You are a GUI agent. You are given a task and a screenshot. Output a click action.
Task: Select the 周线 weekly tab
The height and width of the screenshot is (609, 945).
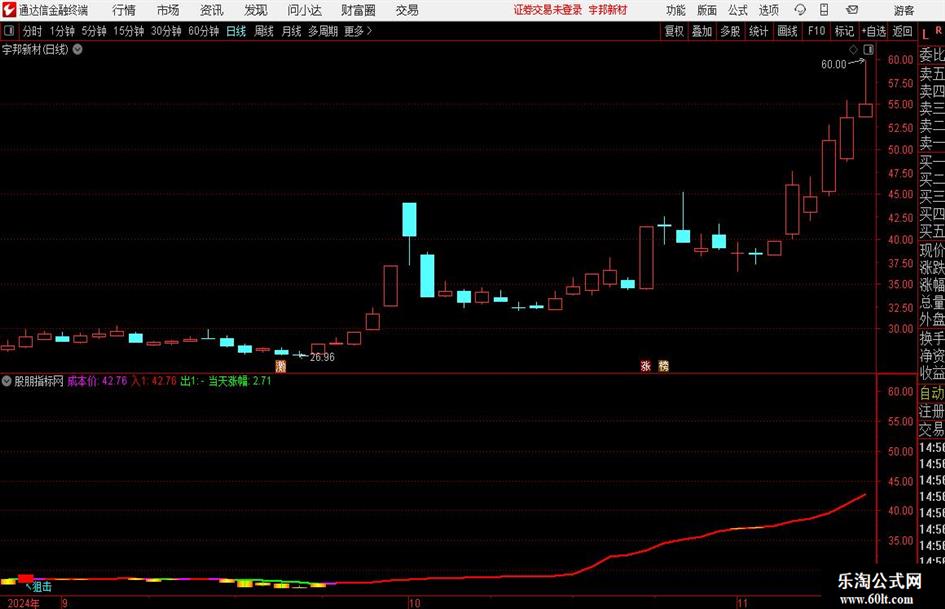pos(264,31)
